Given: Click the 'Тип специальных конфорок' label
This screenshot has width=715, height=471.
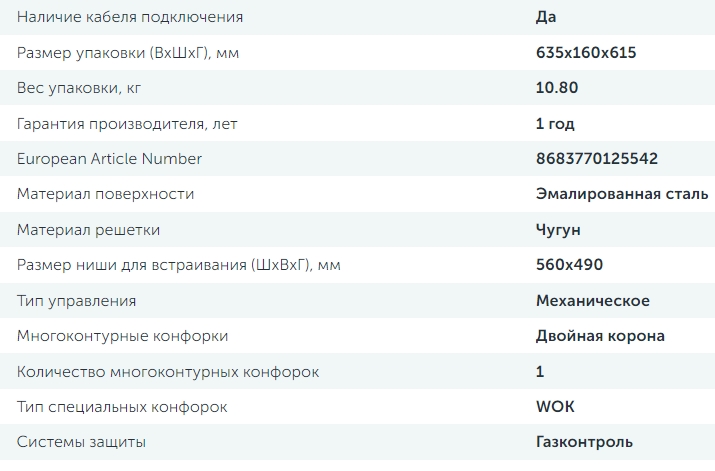Looking at the screenshot, I should 122,407.
